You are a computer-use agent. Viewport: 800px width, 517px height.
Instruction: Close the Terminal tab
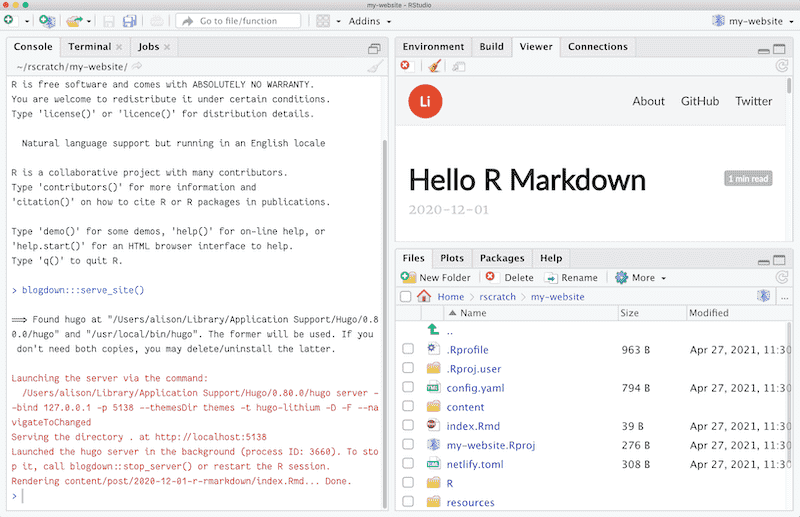[x=119, y=47]
